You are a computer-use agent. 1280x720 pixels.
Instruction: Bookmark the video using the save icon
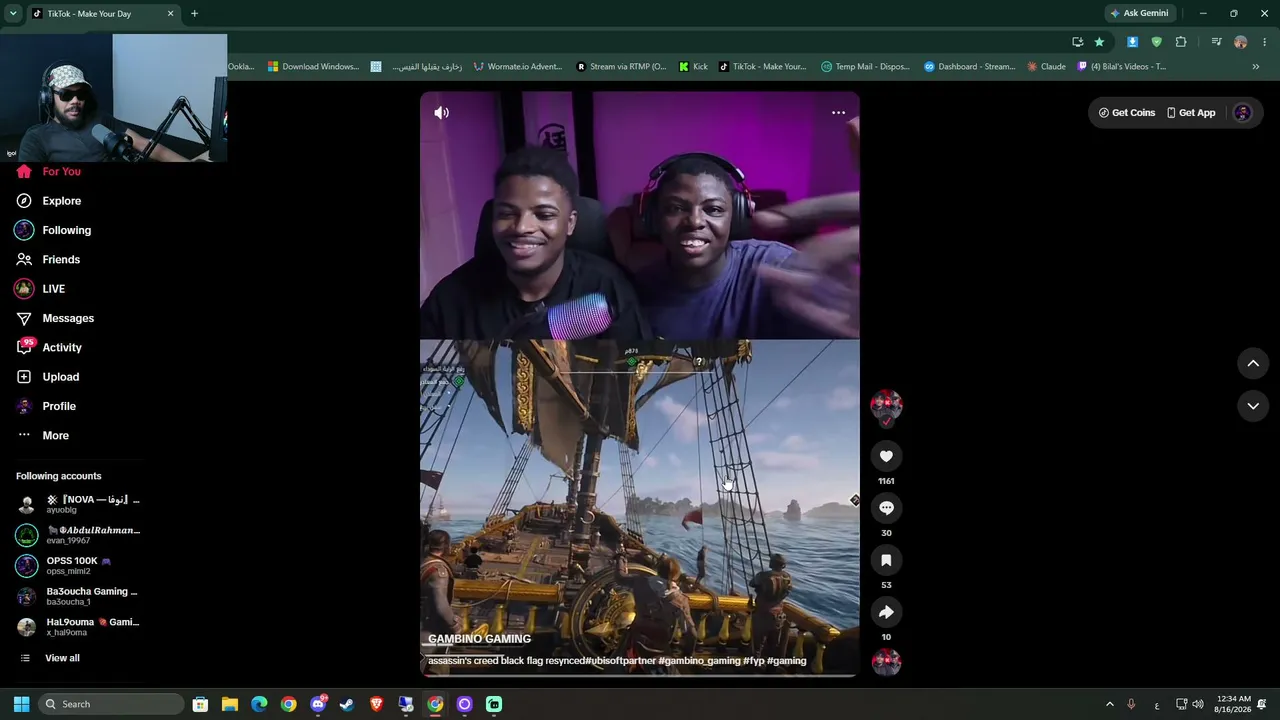[886, 560]
